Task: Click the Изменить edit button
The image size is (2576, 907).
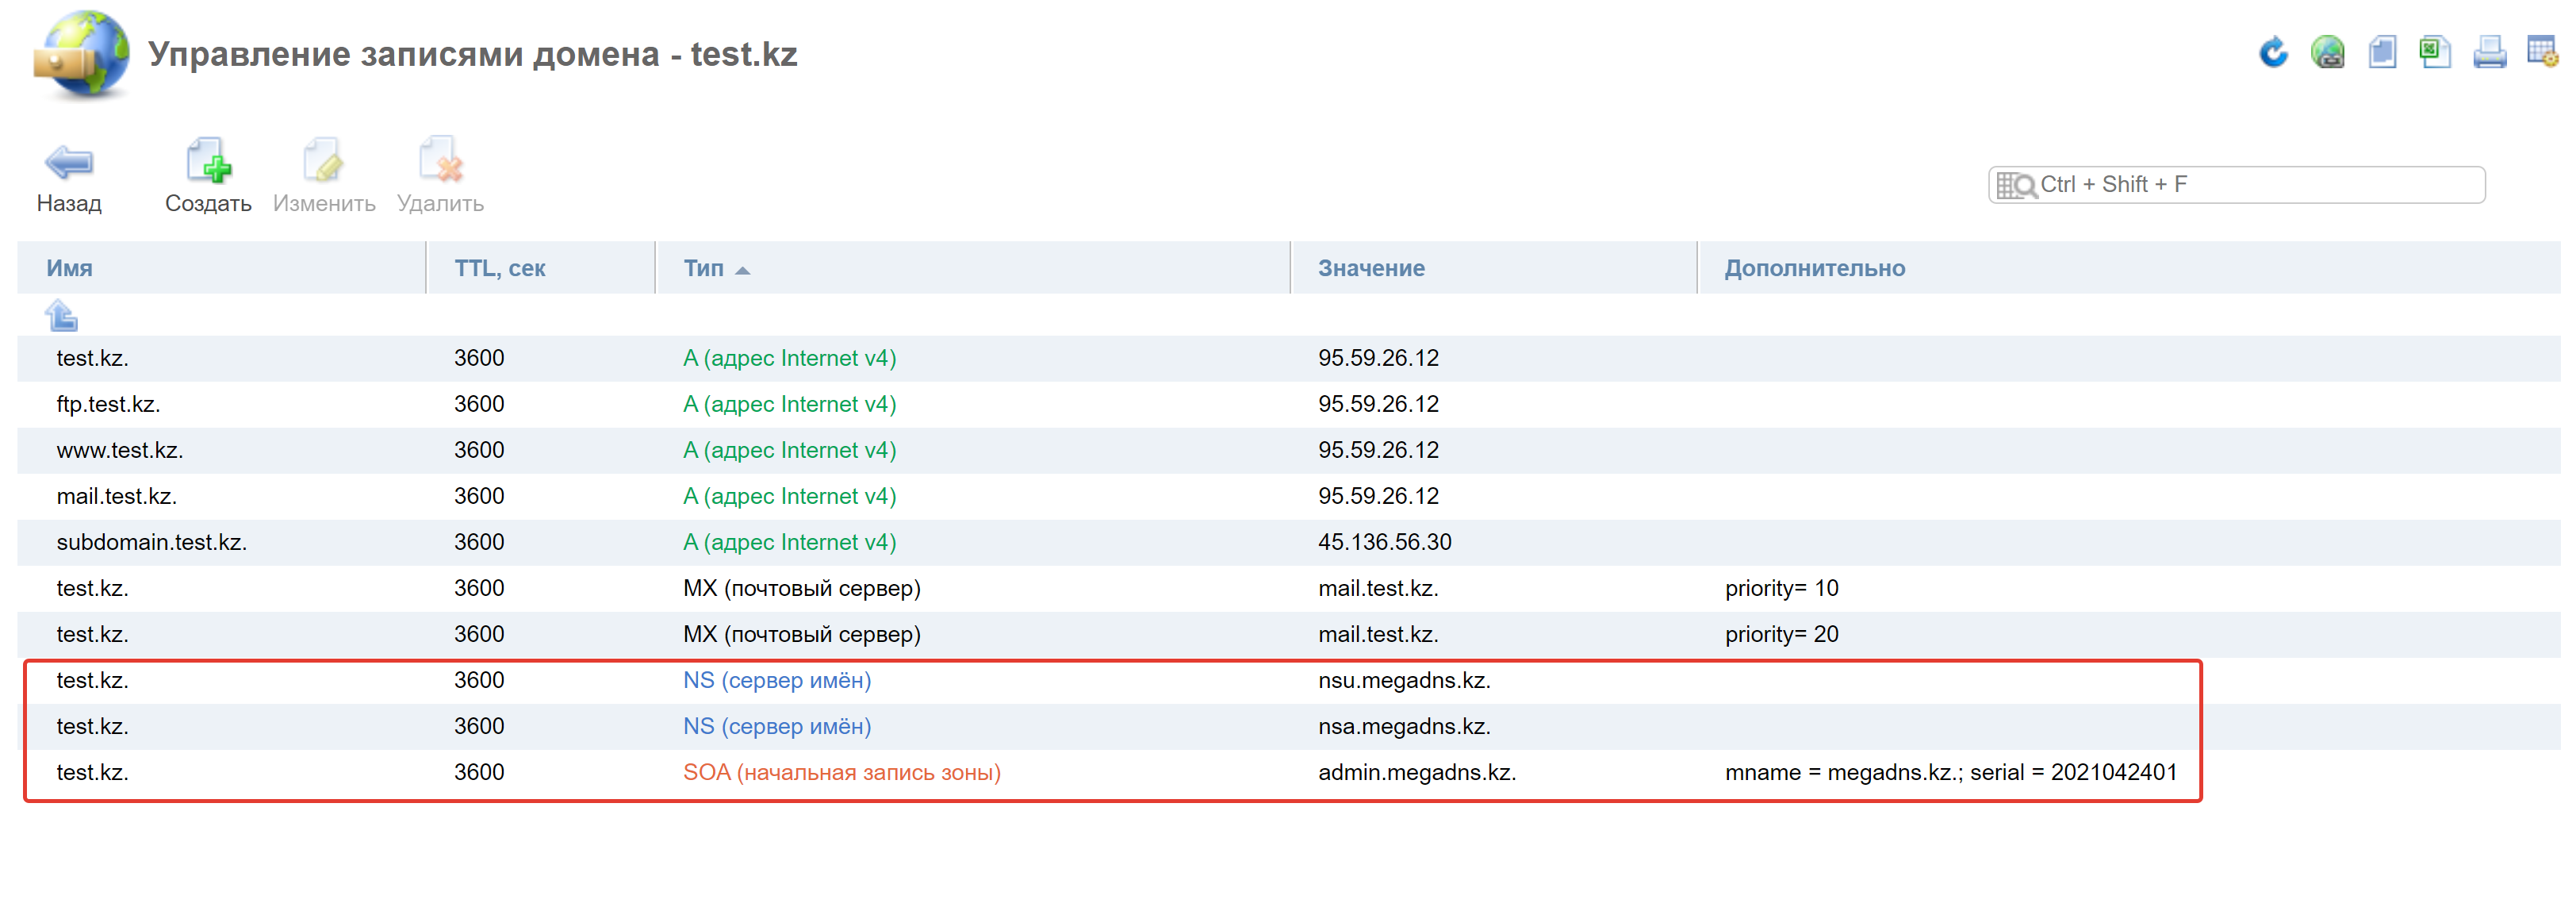Action: 324,176
